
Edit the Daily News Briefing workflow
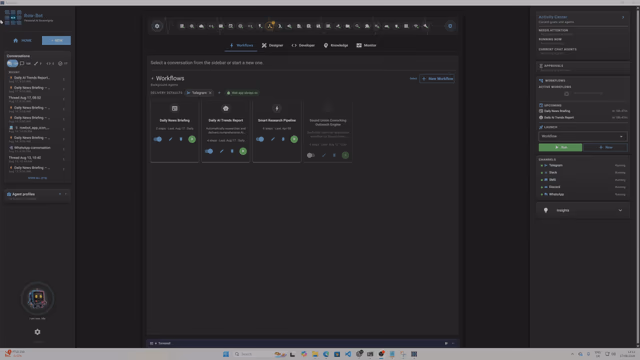(x=171, y=139)
